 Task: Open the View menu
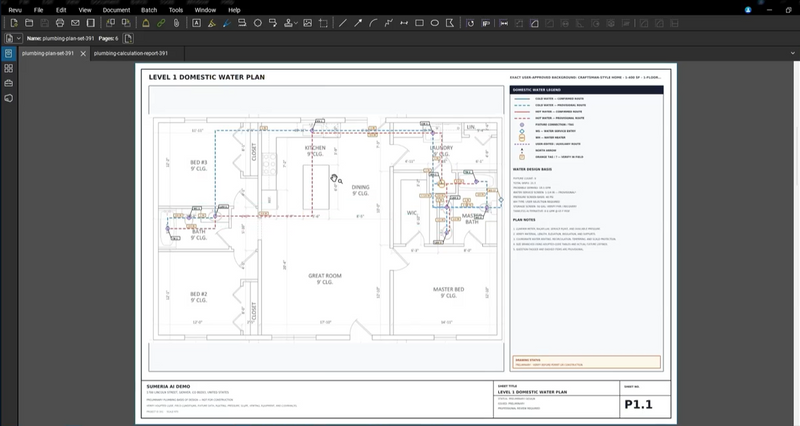click(x=85, y=10)
